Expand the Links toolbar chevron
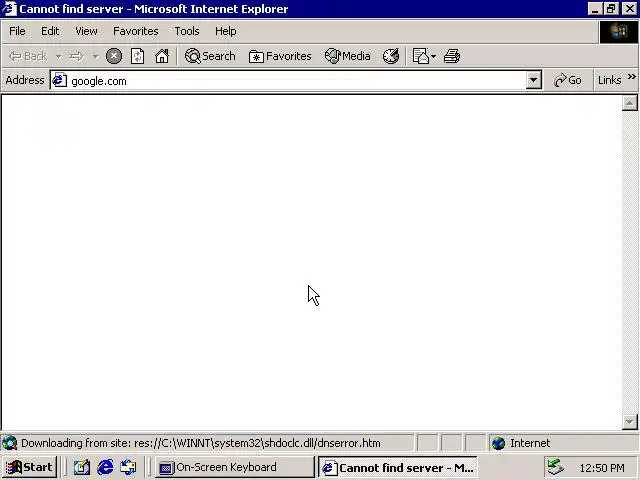 tap(631, 76)
